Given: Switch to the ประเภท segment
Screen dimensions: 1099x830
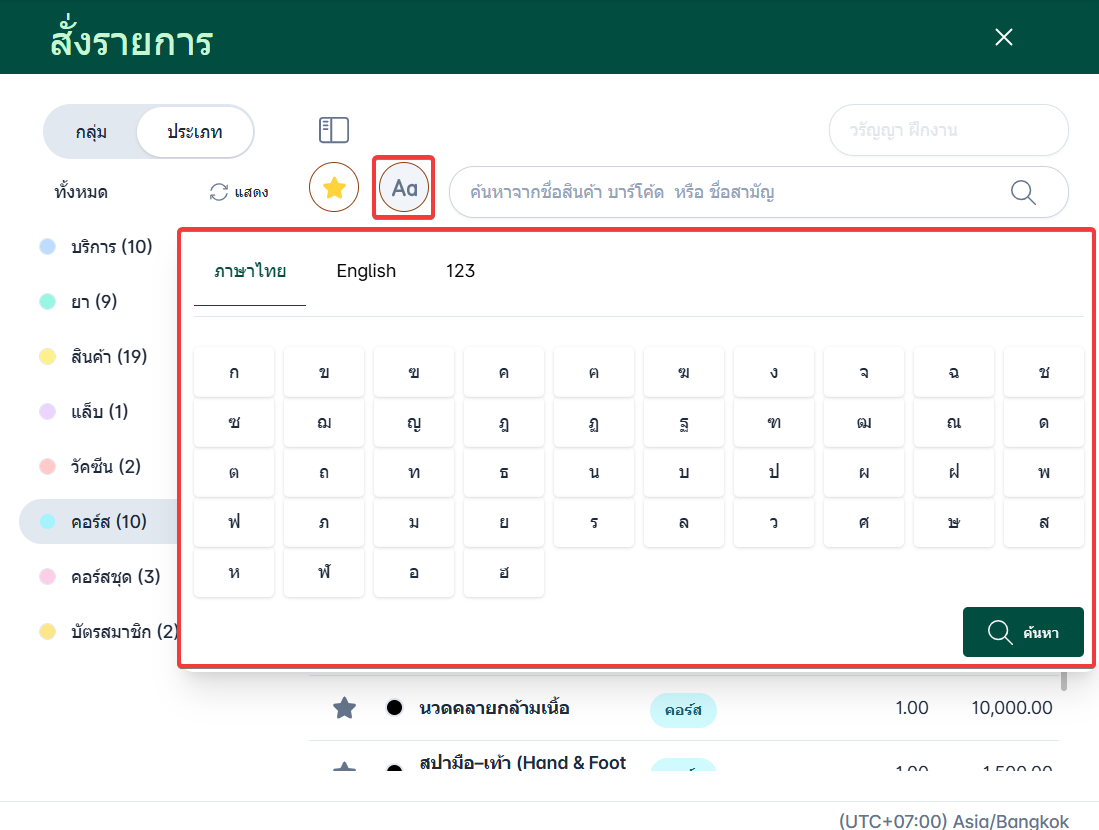Looking at the screenshot, I should click(x=195, y=132).
